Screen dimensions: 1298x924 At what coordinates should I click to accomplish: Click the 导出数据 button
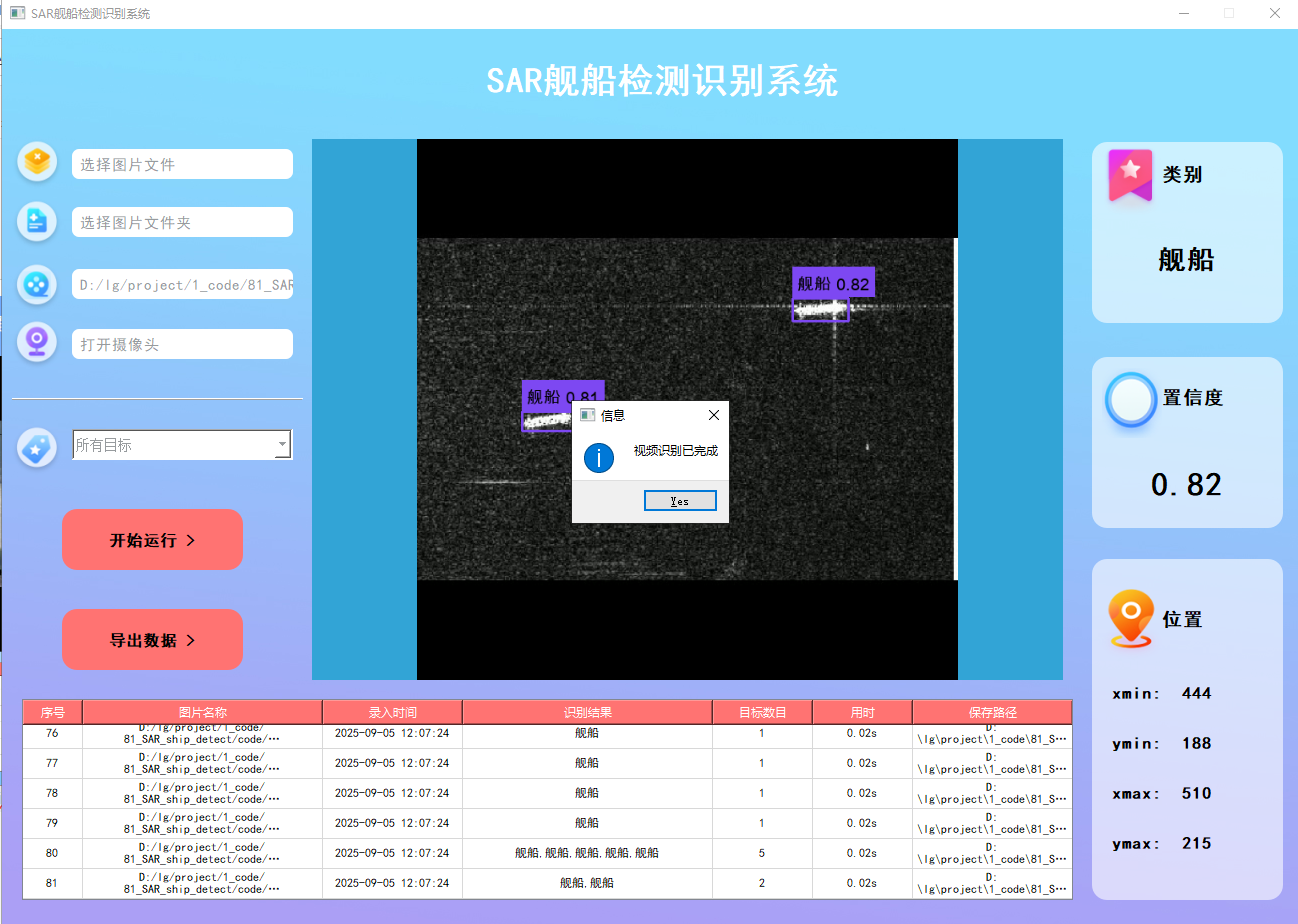pyautogui.click(x=152, y=640)
